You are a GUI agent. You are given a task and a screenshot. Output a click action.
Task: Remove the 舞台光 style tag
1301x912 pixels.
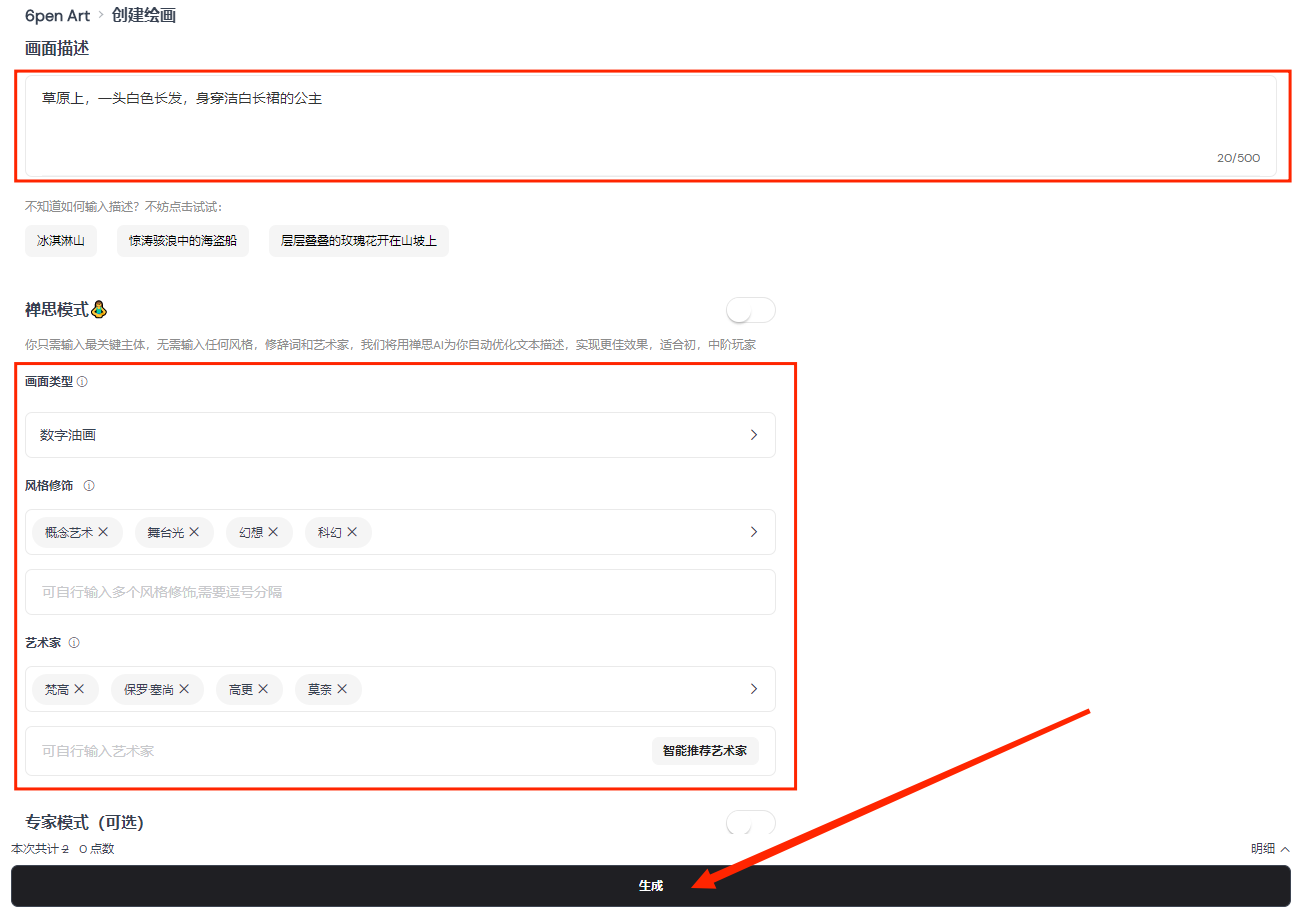click(194, 532)
